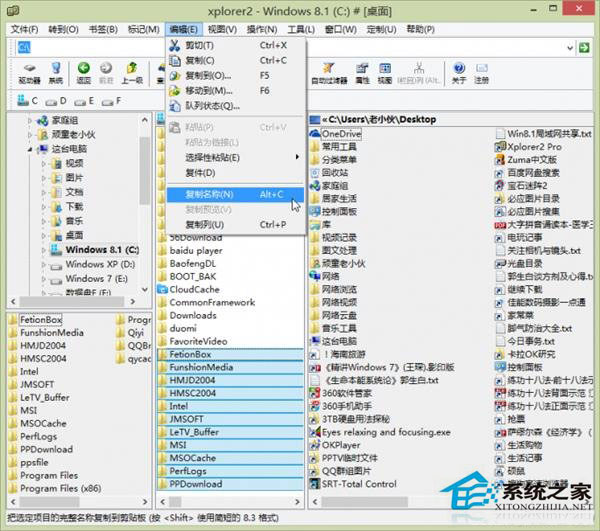Open the 自动过滤器 (Auto filter) toolbar icon
Viewport: 600px width, 531px height.
tap(329, 73)
